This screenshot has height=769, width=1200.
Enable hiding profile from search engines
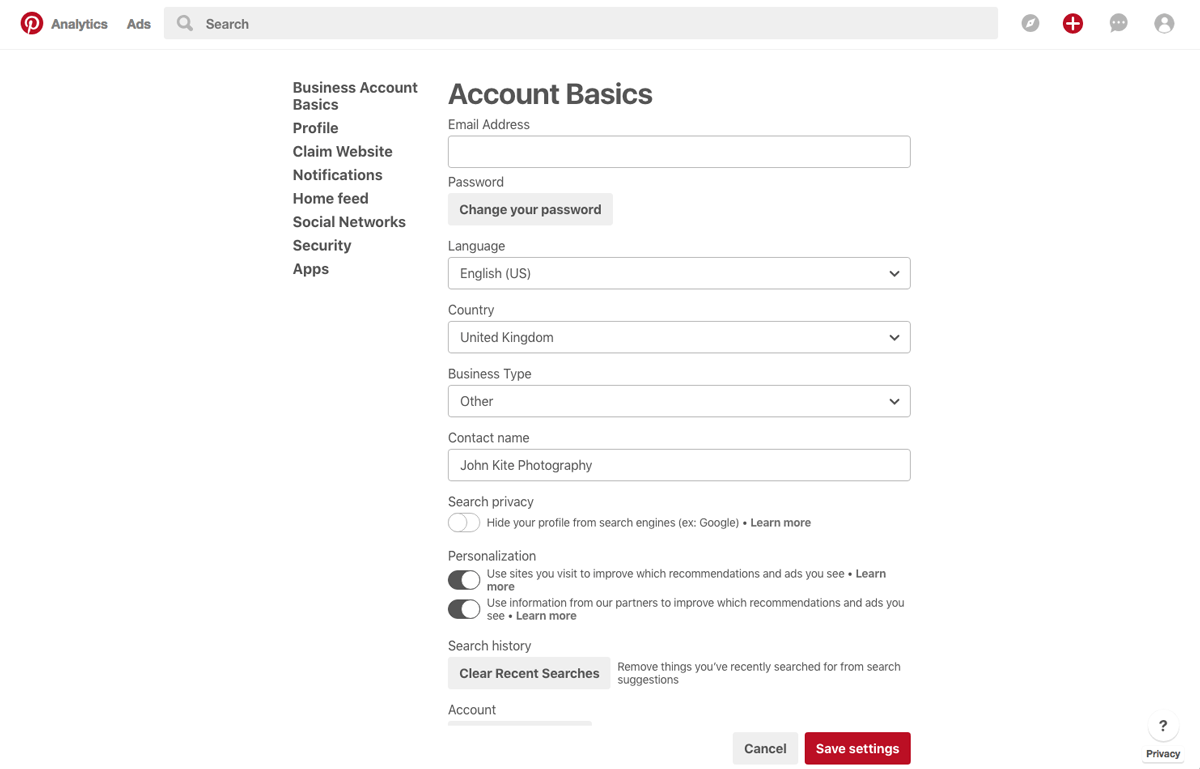463,522
